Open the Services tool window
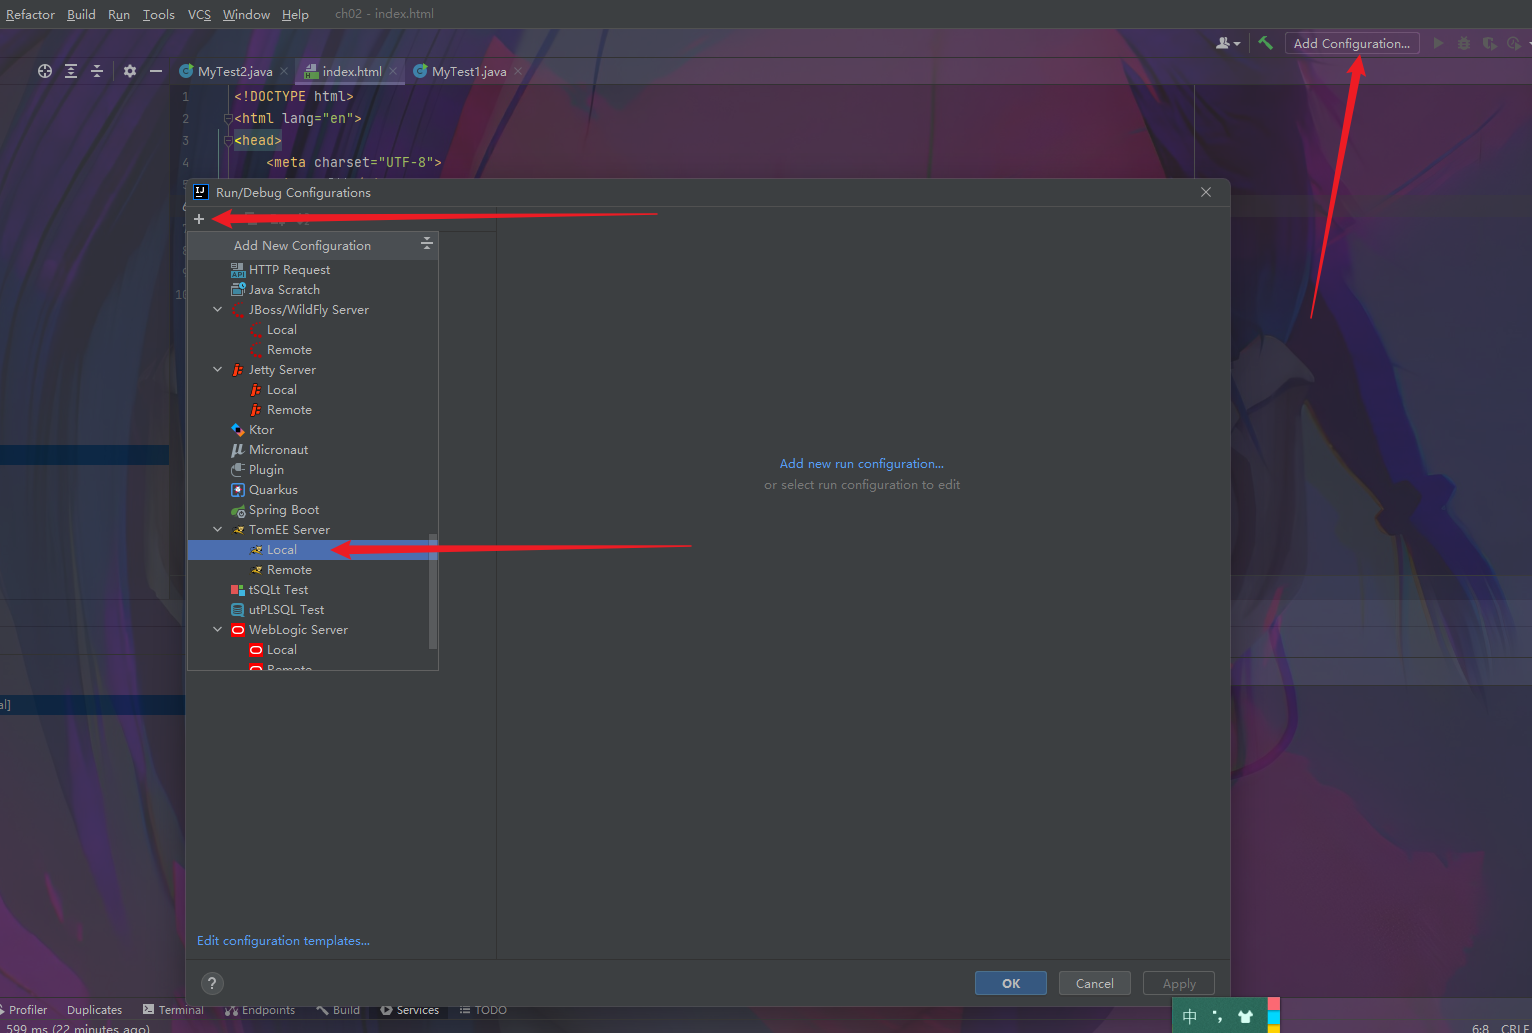 pos(409,1010)
